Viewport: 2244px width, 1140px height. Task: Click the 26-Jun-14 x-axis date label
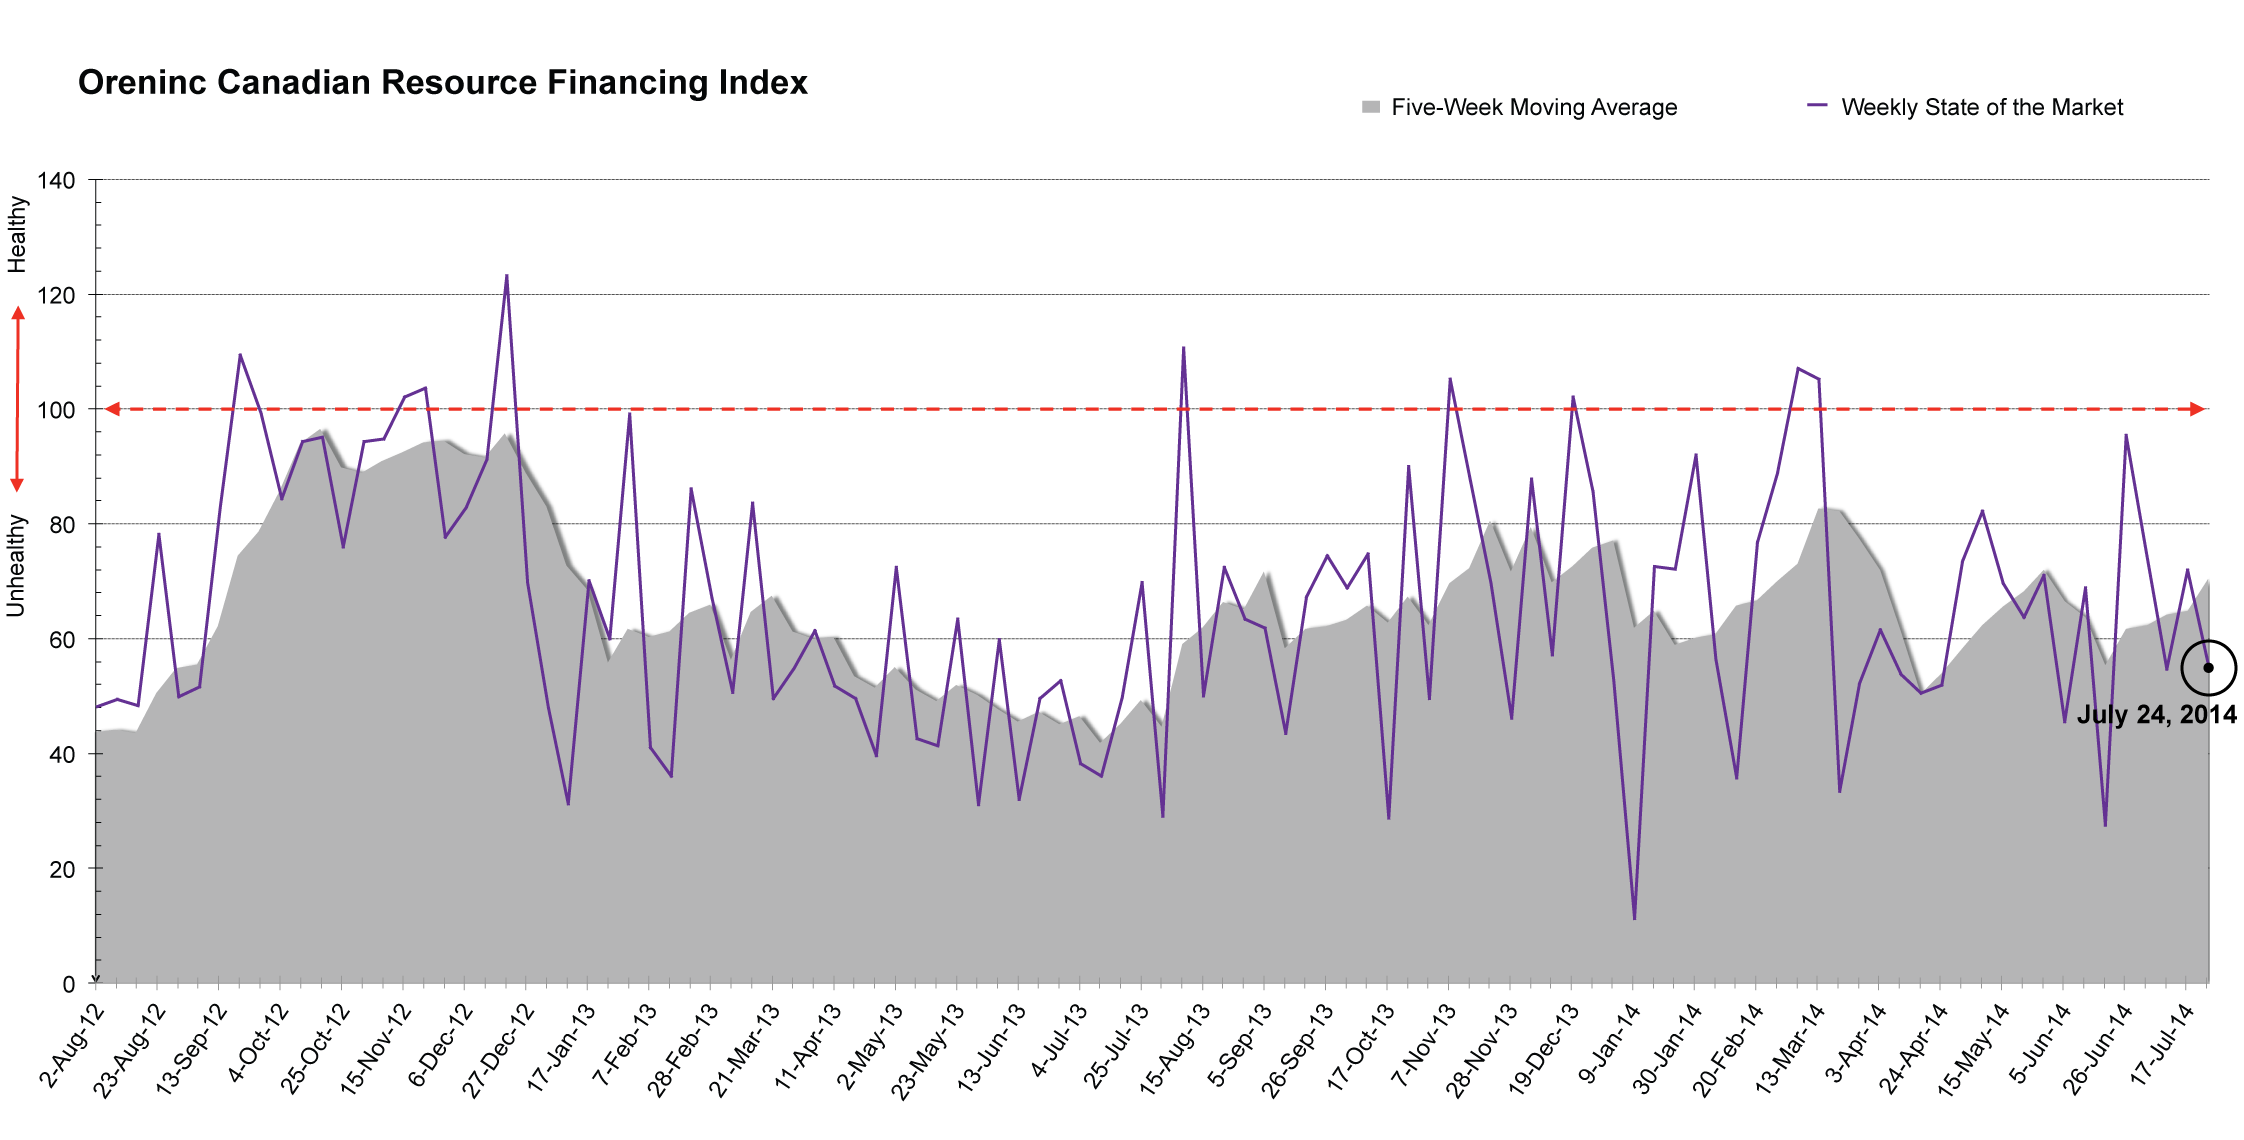pyautogui.click(x=2100, y=1051)
